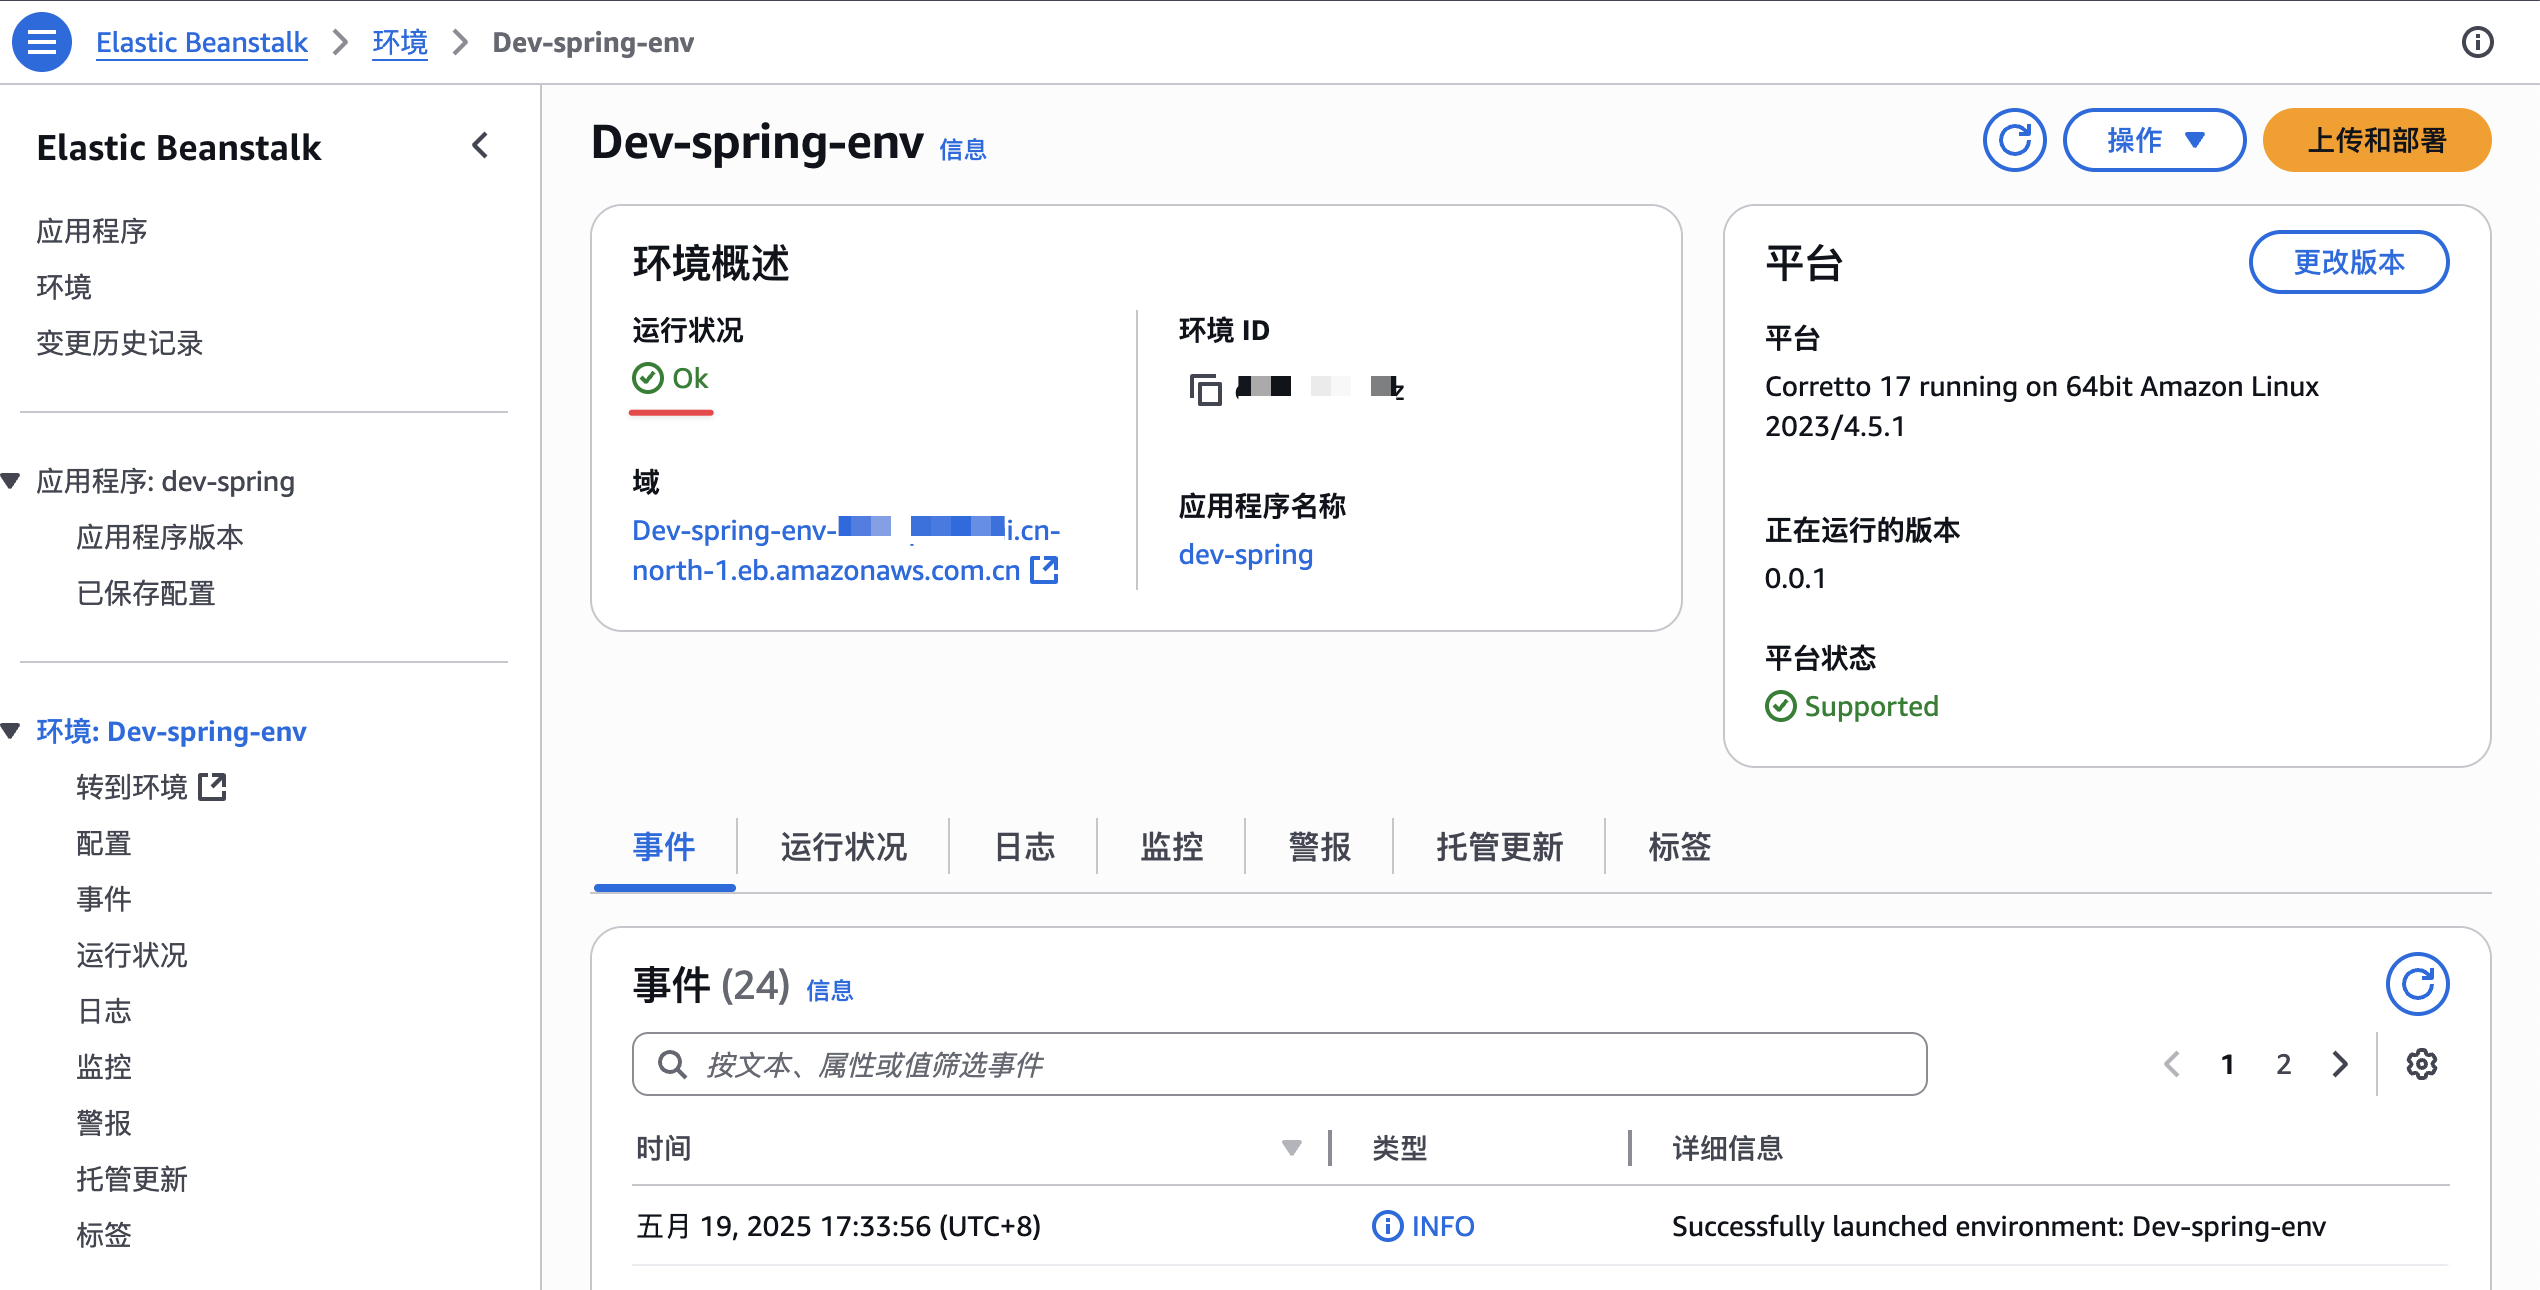
Task: Open the hamburger navigation menu
Action: point(41,42)
